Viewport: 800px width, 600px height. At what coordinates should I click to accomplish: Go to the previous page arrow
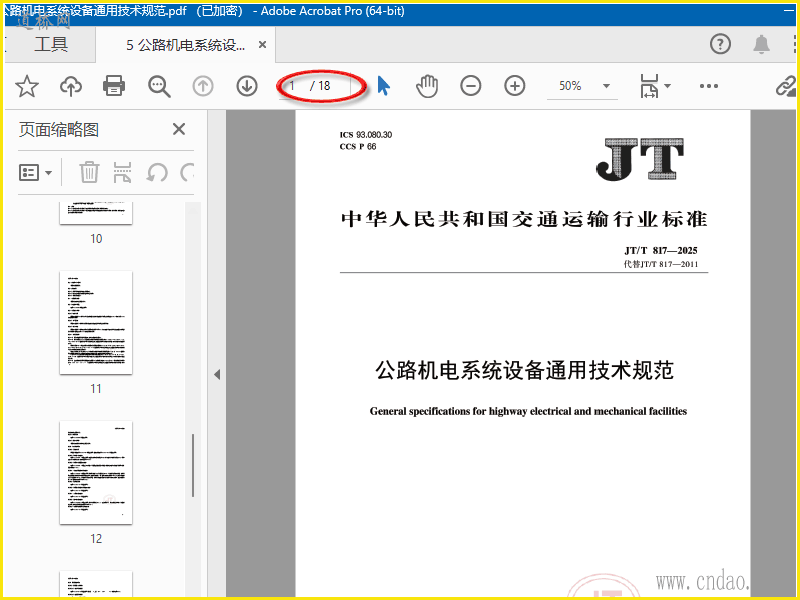coord(203,86)
